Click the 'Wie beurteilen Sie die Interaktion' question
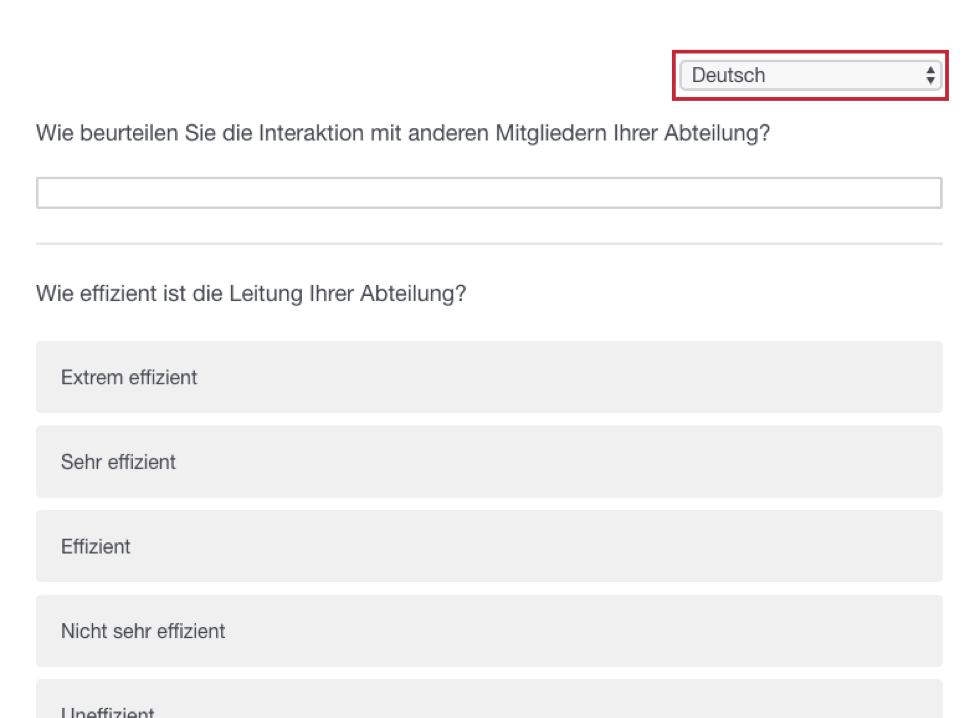 coord(403,133)
